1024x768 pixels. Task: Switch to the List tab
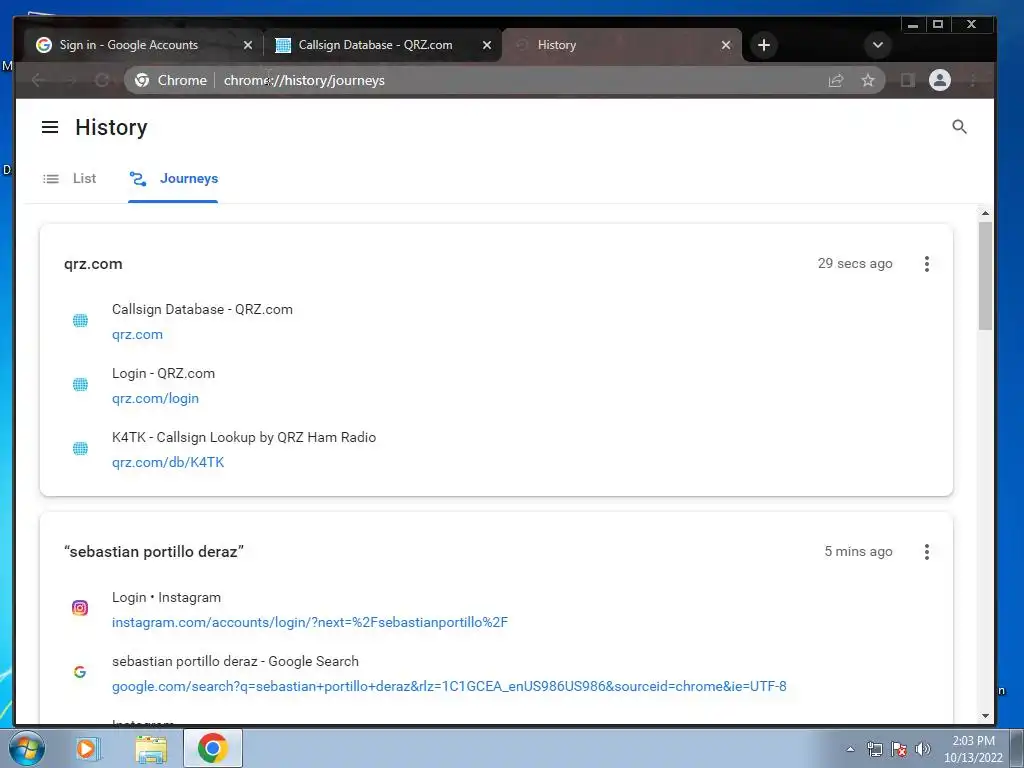coord(70,178)
